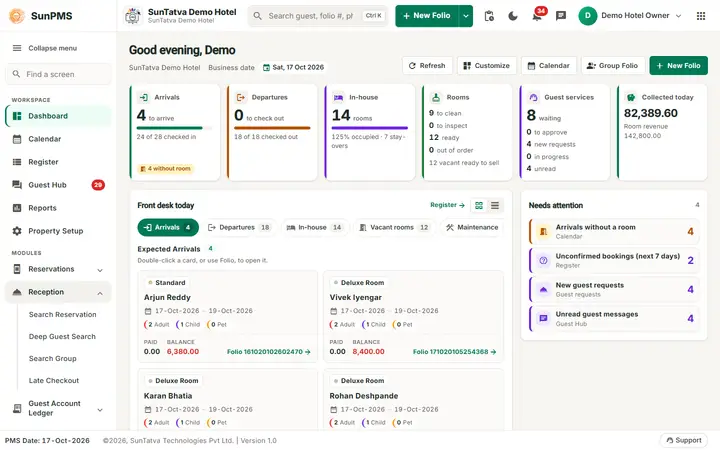Click the SunTatva Demo Hotel property logo
Image resolution: width=720 pixels, height=450 pixels.
[133, 16]
